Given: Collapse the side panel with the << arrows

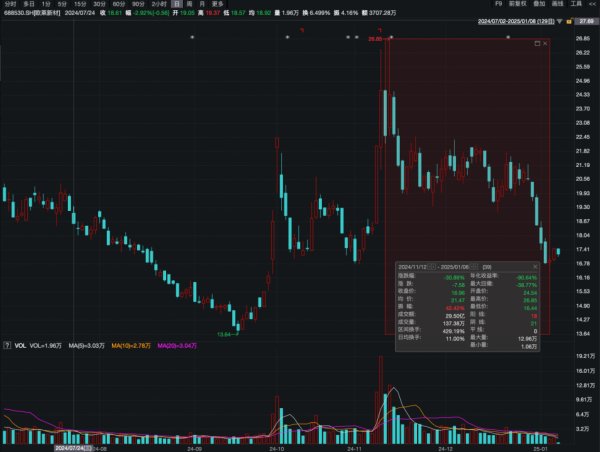Looking at the screenshot, I should [x=593, y=4].
